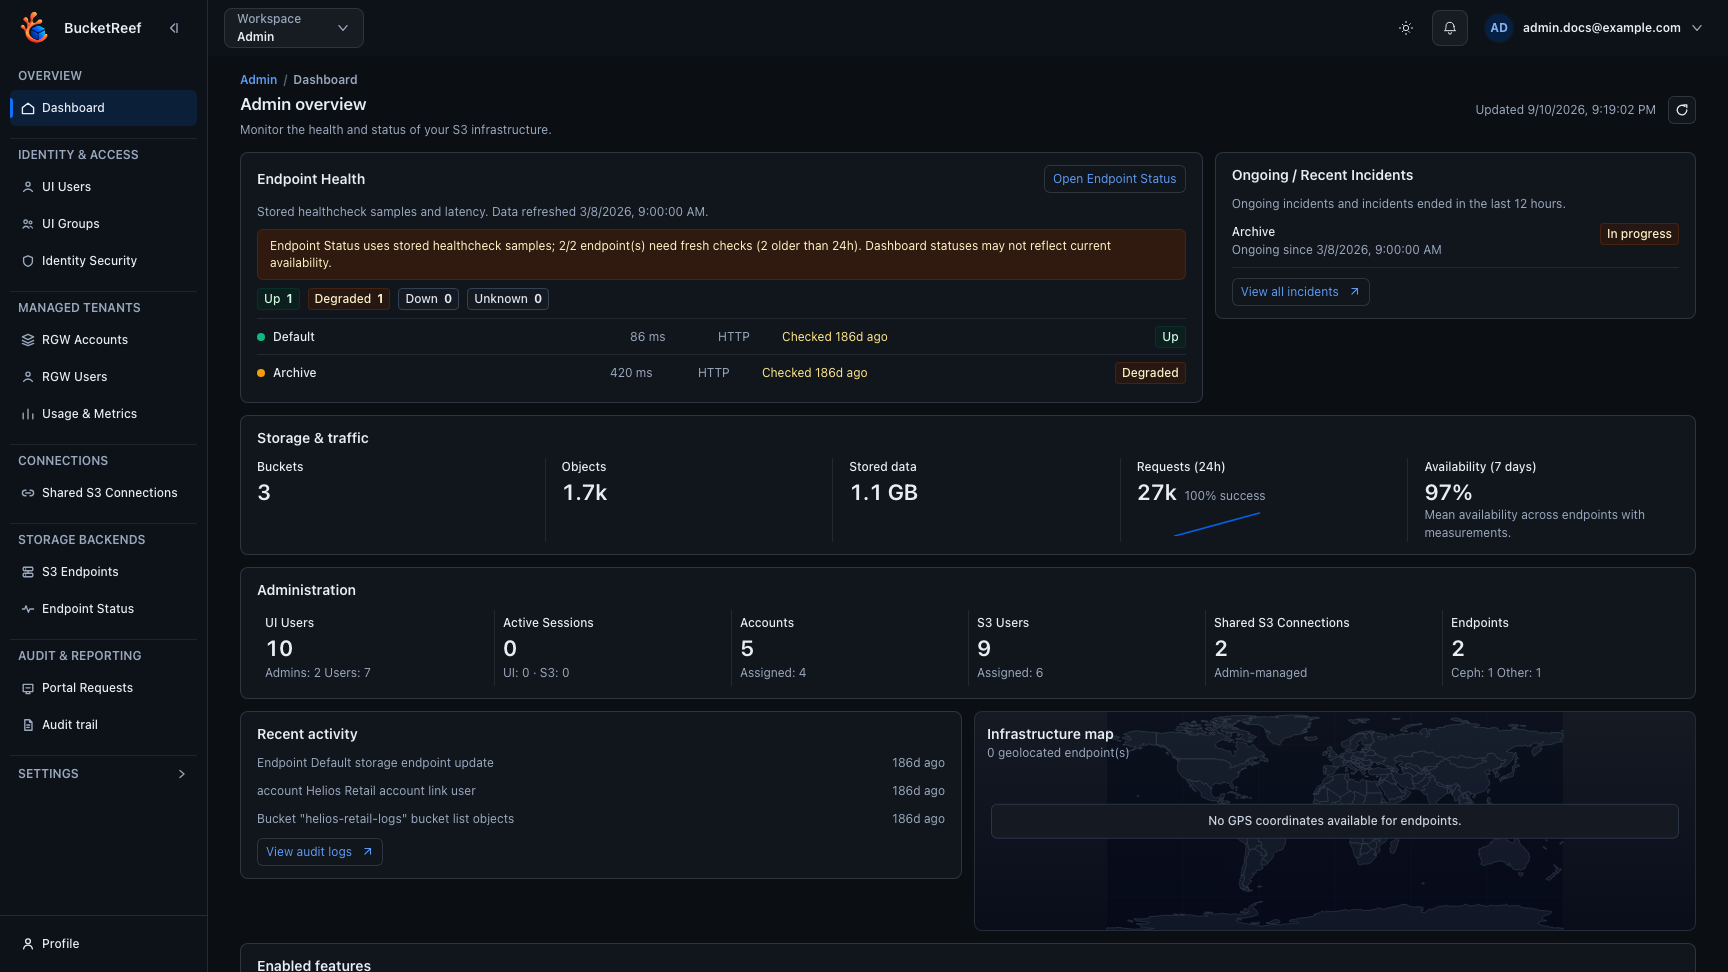Open RGW Users page
The height and width of the screenshot is (972, 1728).
(103, 377)
